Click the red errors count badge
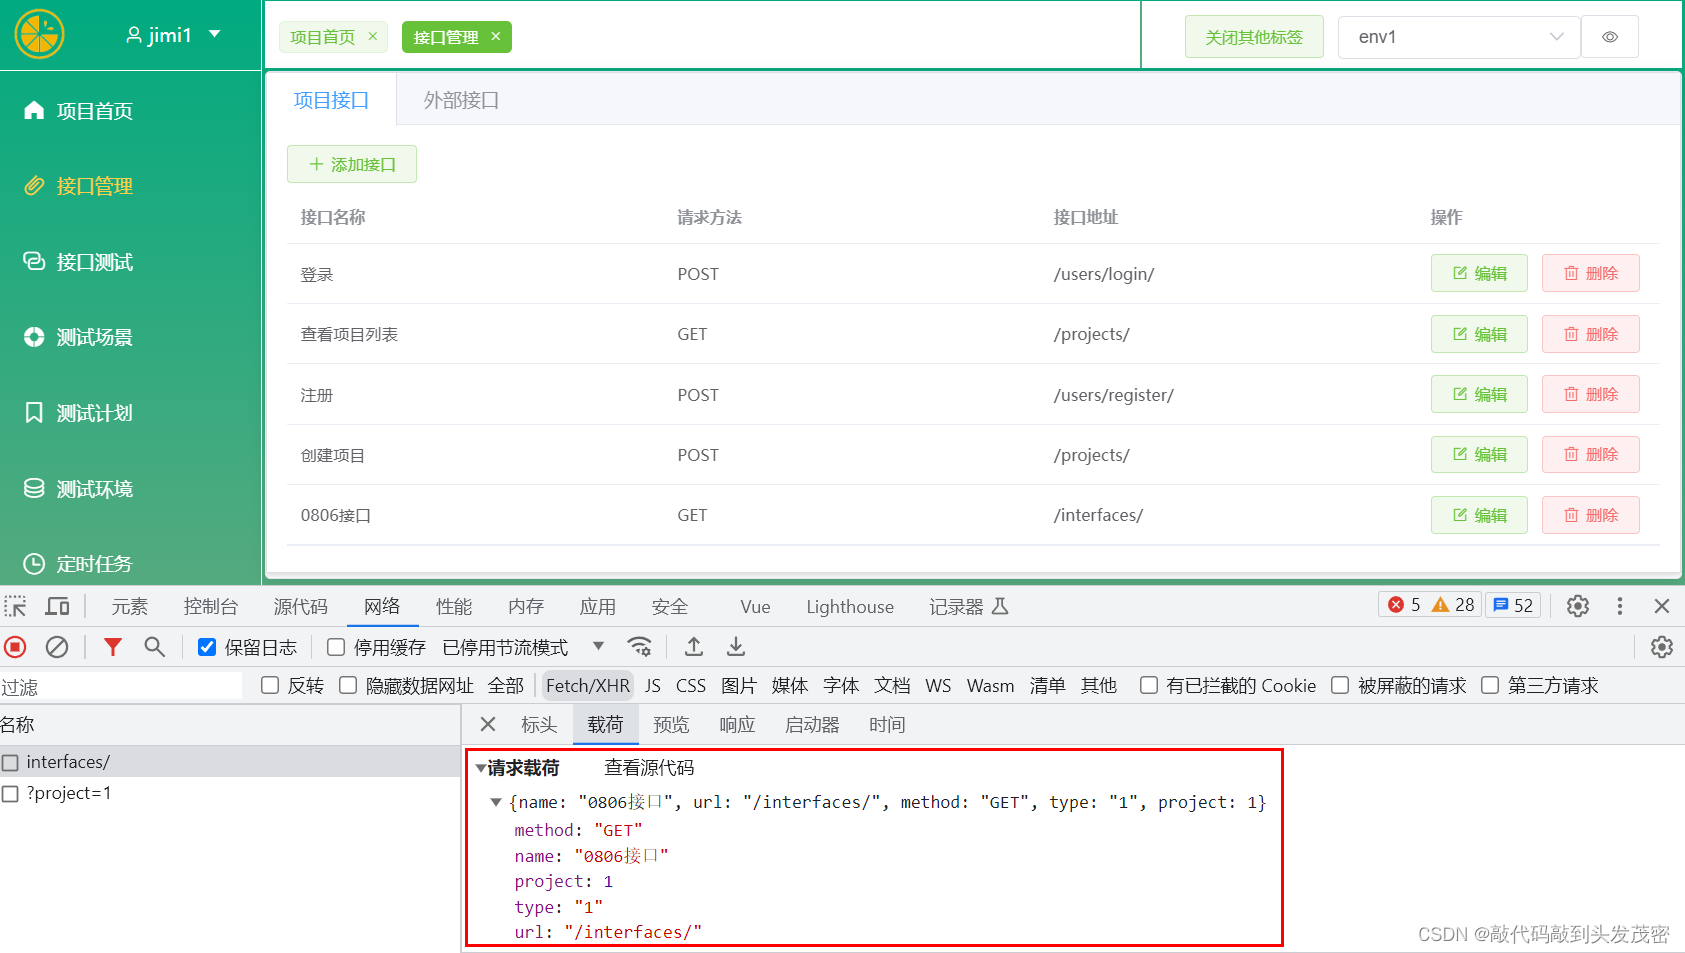 [1404, 604]
